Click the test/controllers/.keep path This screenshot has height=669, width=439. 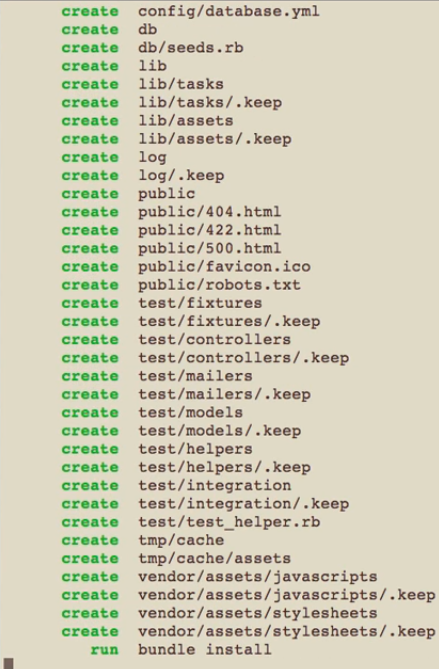(x=244, y=358)
